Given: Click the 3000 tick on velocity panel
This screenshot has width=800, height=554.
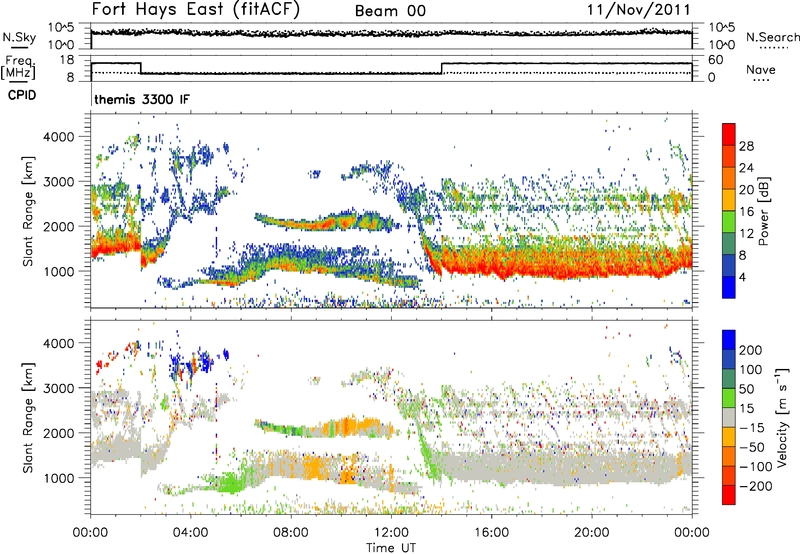Looking at the screenshot, I should [x=58, y=388].
